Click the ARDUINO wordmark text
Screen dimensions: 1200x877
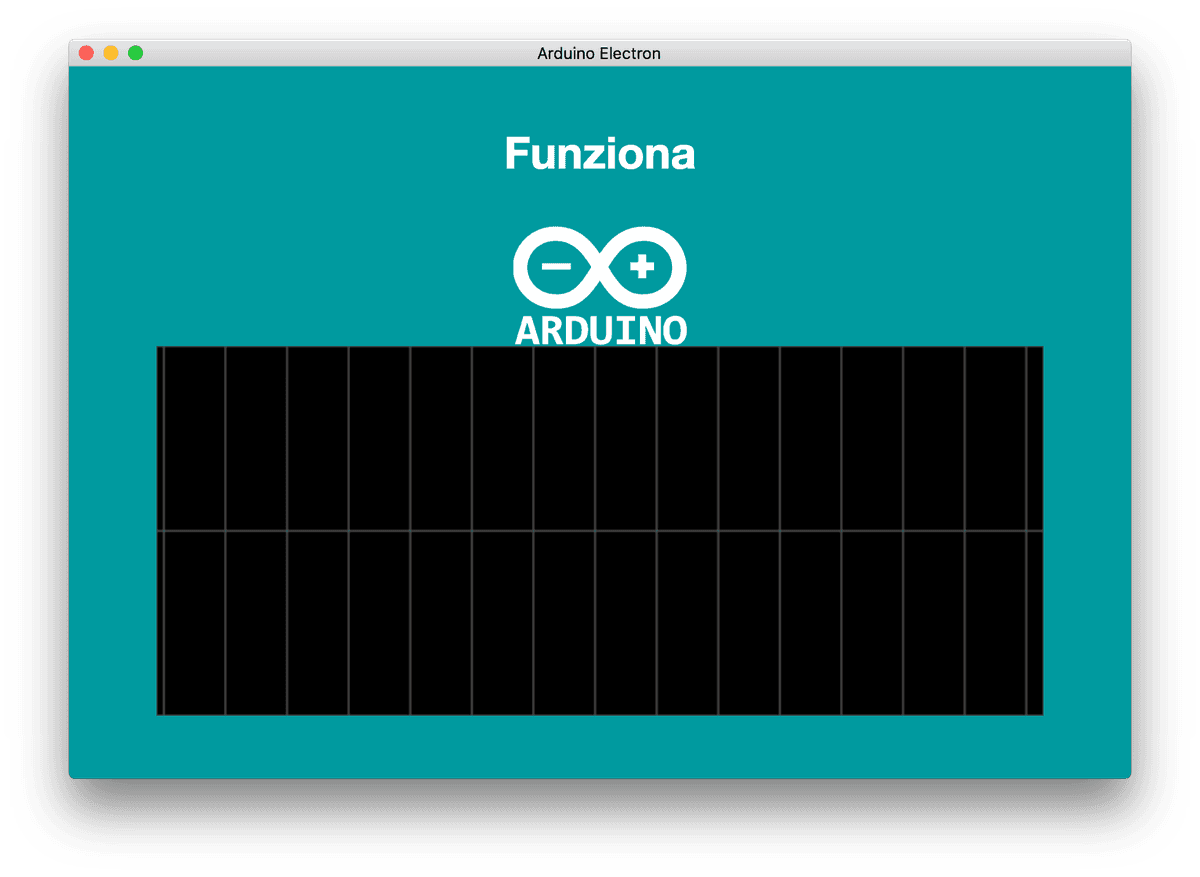click(601, 331)
